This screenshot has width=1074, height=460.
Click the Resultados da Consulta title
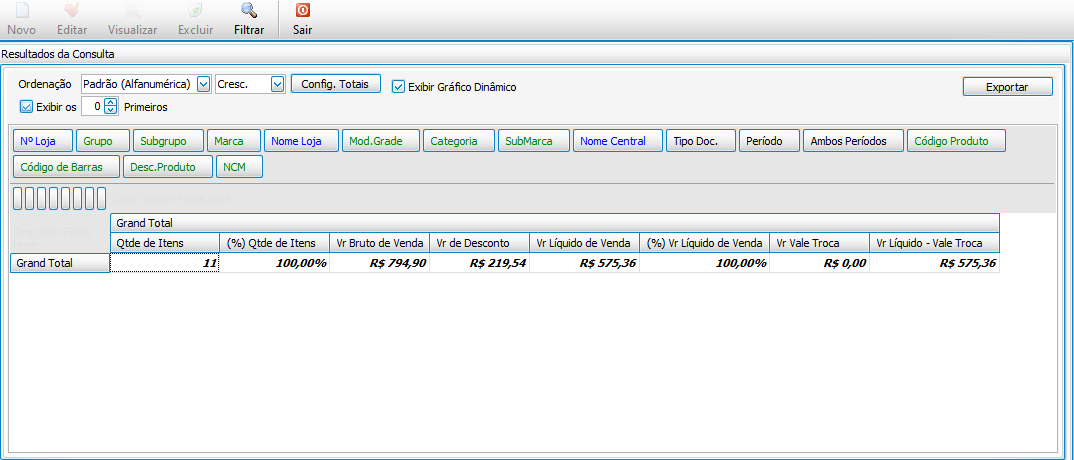[x=58, y=53]
